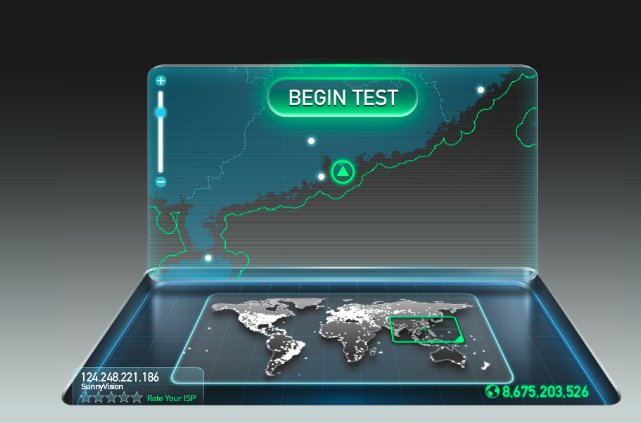The width and height of the screenshot is (641, 423).
Task: Zoom in the map with plus icon
Action: (x=161, y=81)
